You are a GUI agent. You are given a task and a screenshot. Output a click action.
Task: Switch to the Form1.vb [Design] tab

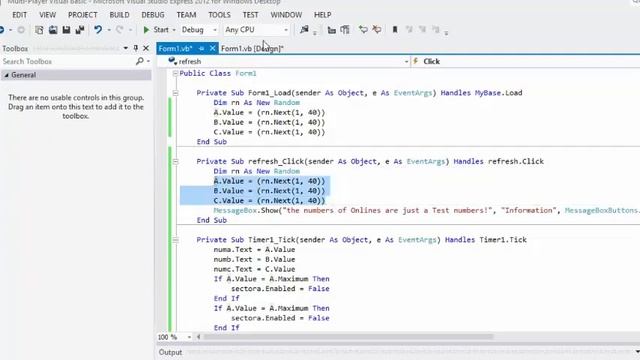252,49
